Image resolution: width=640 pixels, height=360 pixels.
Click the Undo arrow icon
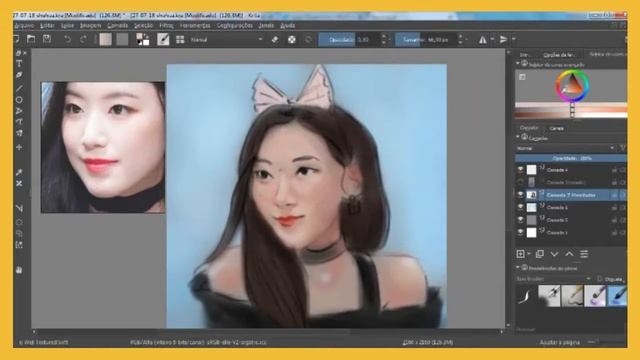tap(67, 40)
